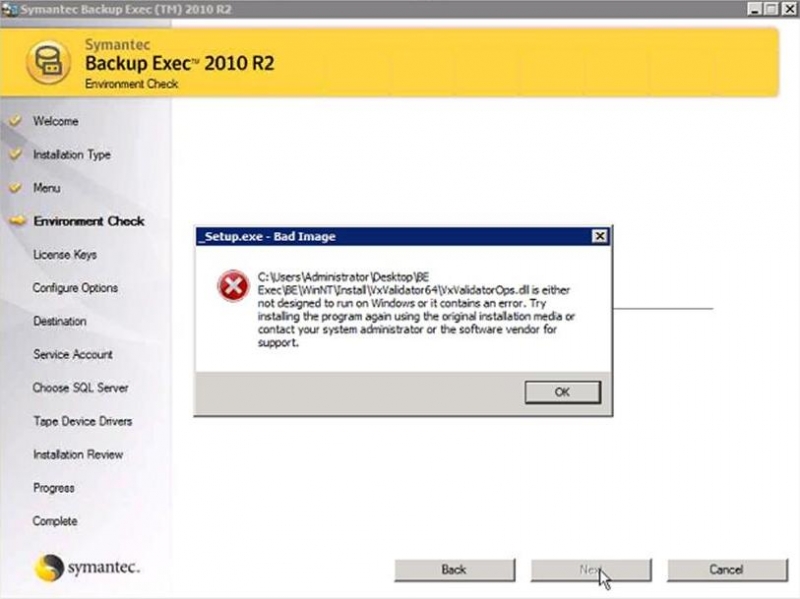
Task: Click the arrow beside Environment Check
Action: 15,221
